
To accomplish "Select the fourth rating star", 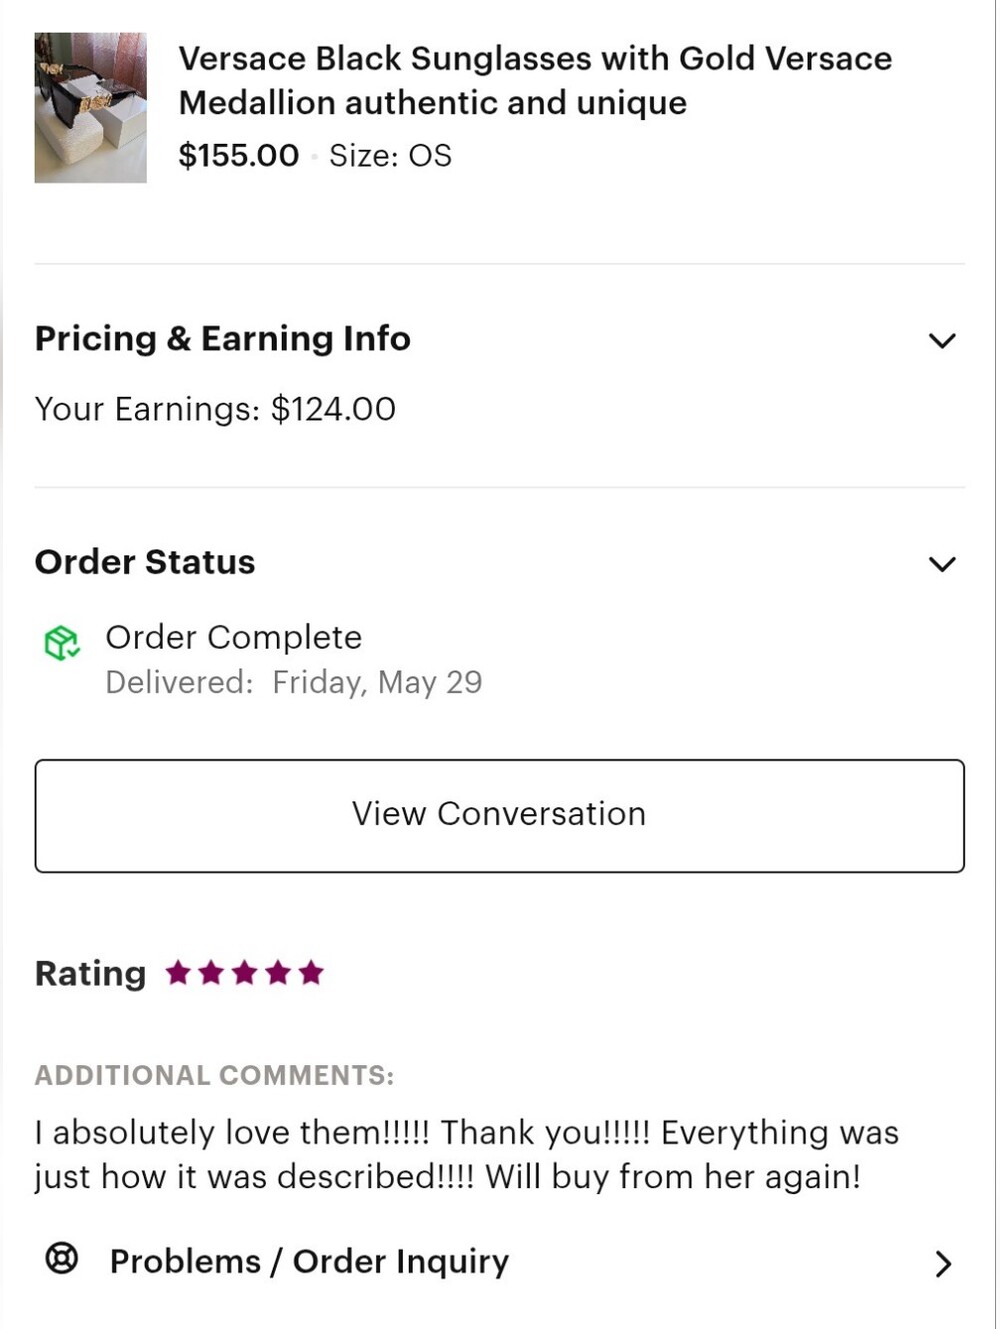I will (x=278, y=972).
